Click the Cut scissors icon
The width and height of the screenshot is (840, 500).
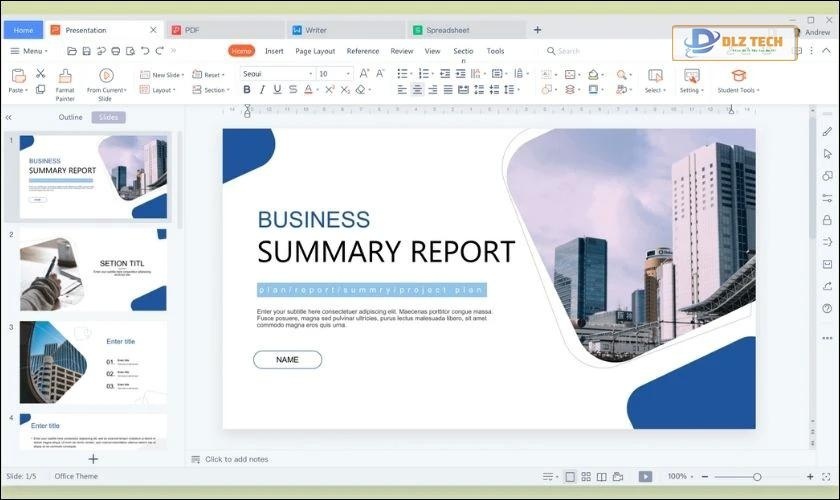point(41,73)
